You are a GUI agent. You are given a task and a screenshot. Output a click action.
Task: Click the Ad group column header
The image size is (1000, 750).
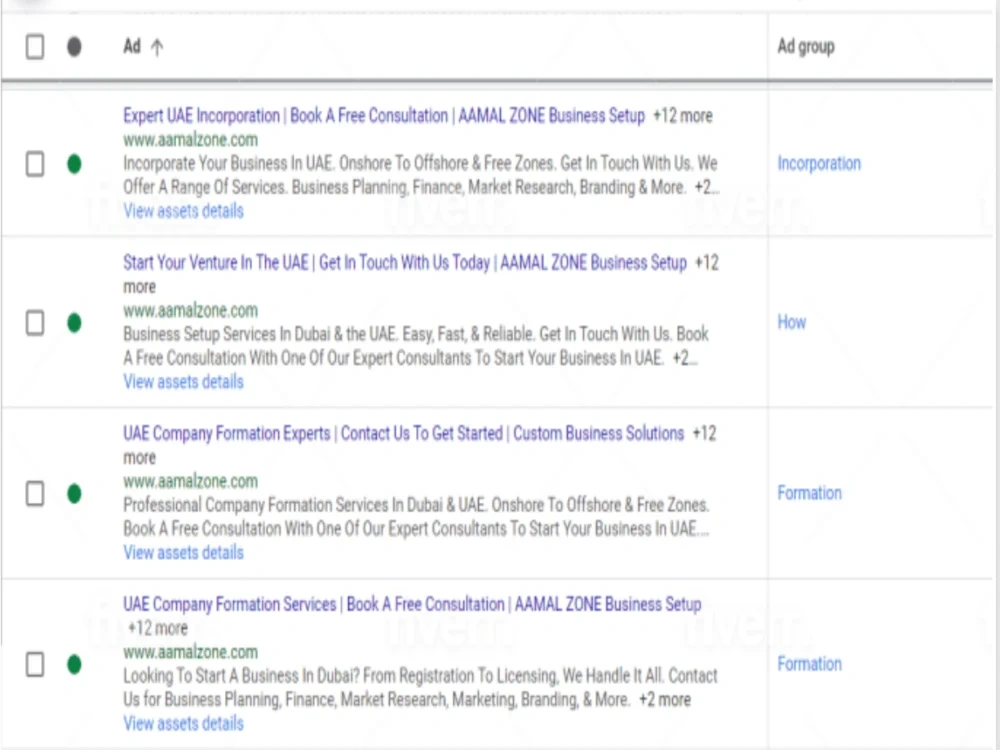pyautogui.click(x=805, y=47)
